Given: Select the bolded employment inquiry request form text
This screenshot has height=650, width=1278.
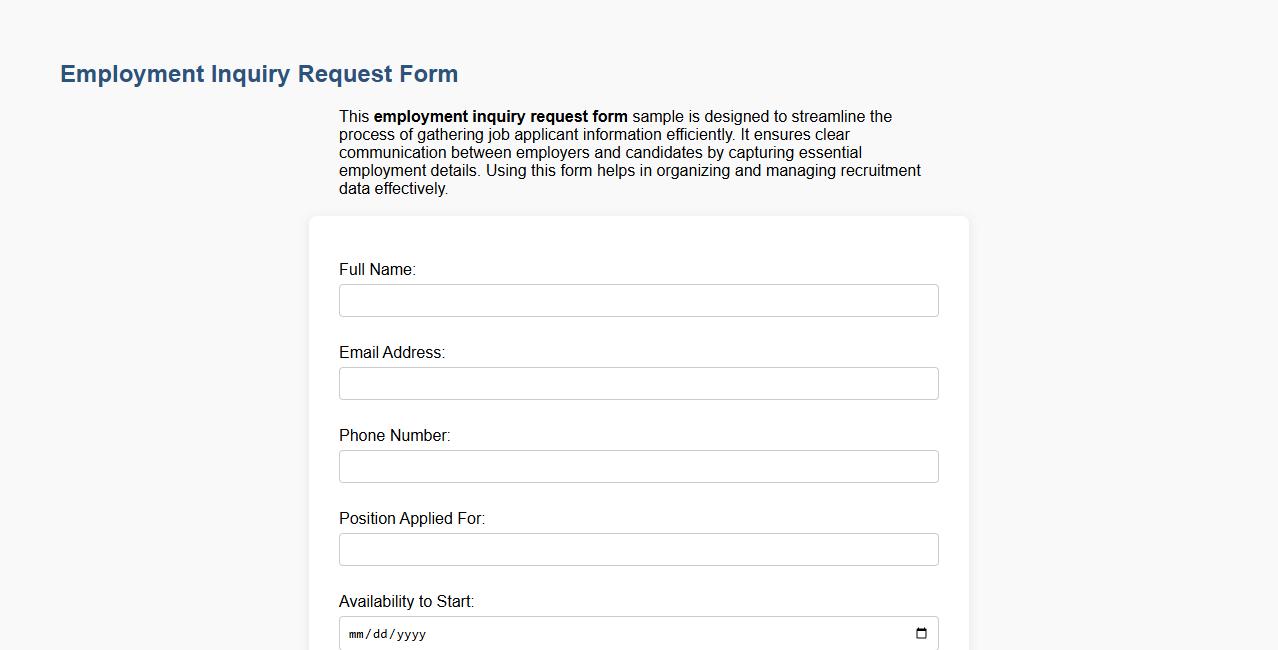Looking at the screenshot, I should (x=500, y=116).
